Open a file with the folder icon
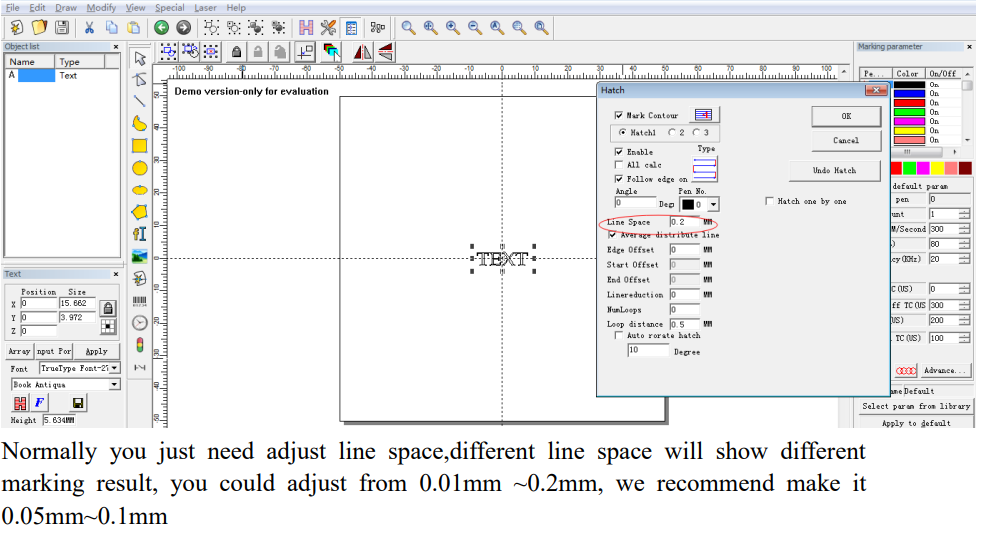Image resolution: width=995 pixels, height=545 pixels. click(x=39, y=27)
